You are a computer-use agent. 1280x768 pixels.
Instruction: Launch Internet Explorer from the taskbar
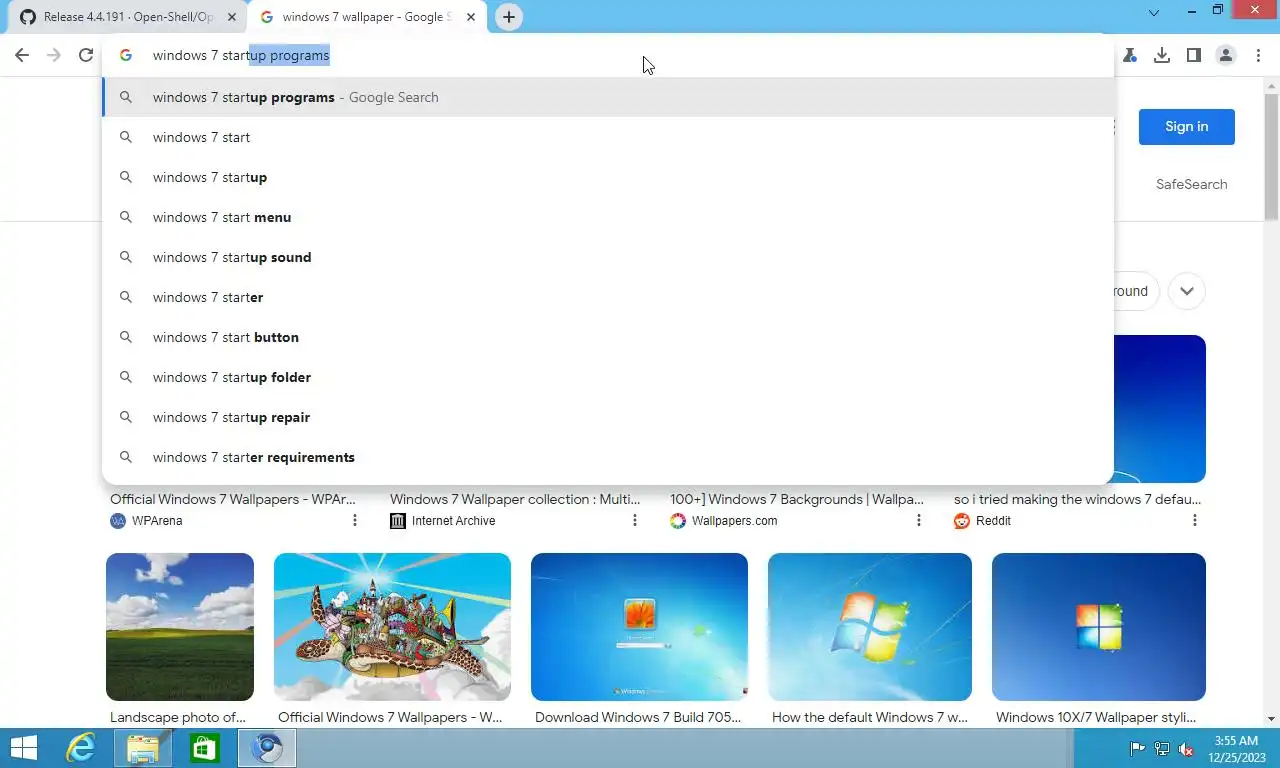81,748
